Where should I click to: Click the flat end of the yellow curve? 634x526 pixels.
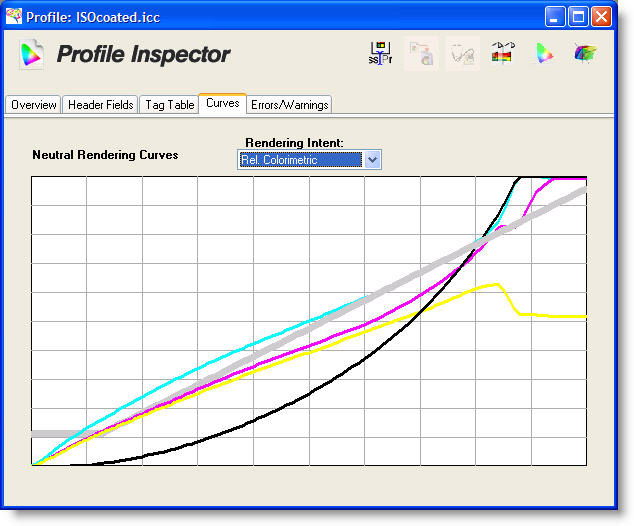(x=560, y=316)
